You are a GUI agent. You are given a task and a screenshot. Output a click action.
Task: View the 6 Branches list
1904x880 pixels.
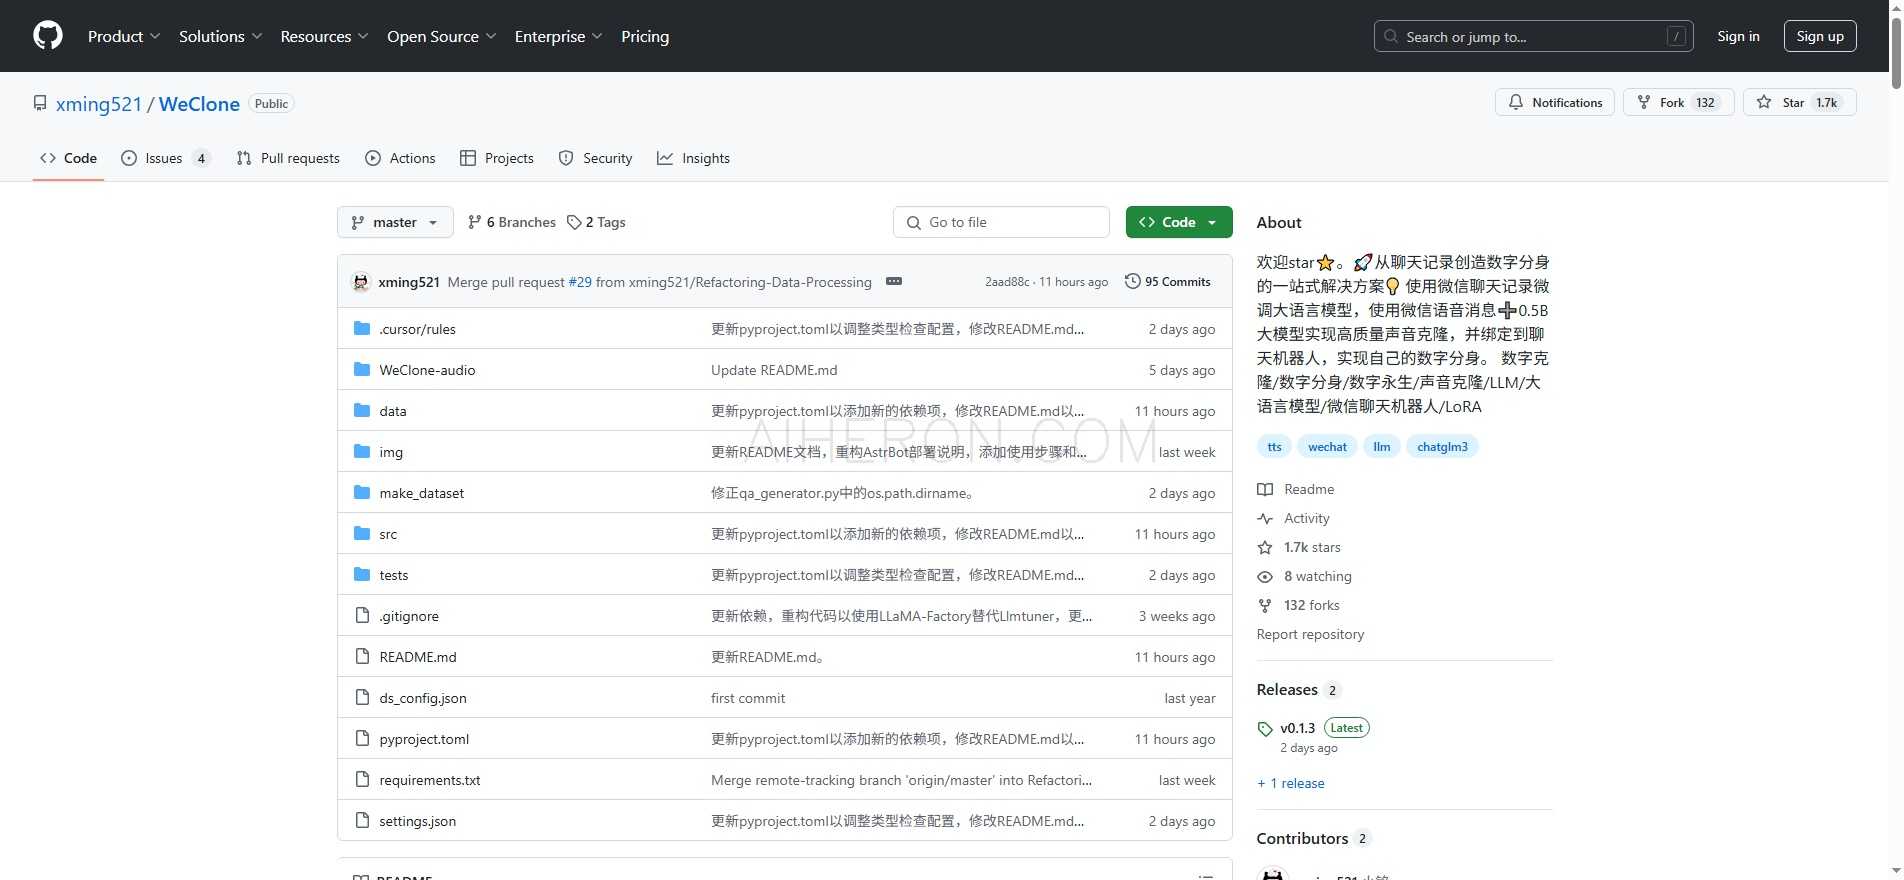pyautogui.click(x=511, y=222)
